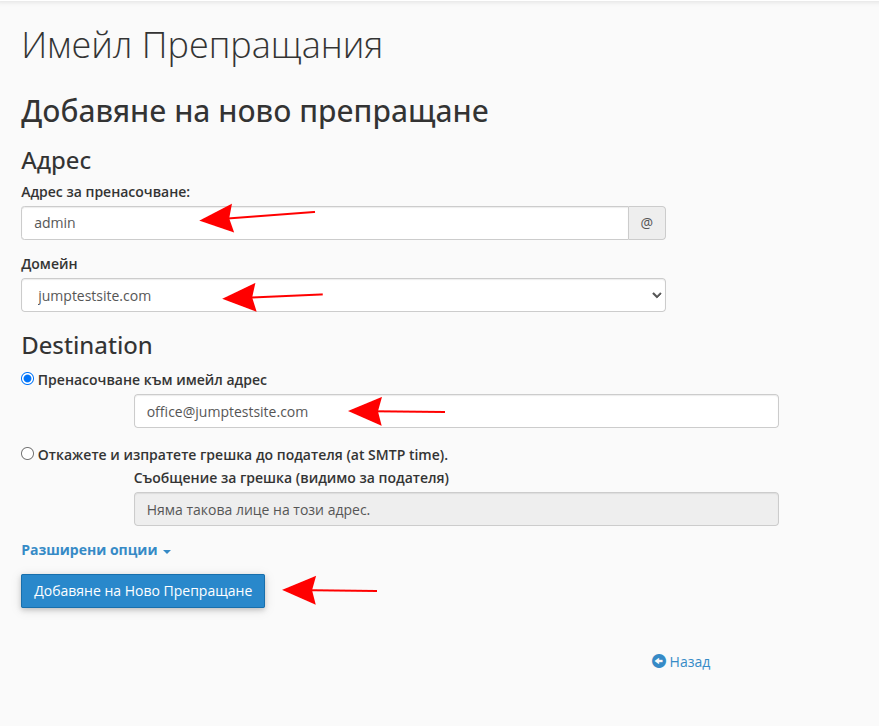879x726 pixels.
Task: Focus the address field containing admin
Action: [324, 223]
